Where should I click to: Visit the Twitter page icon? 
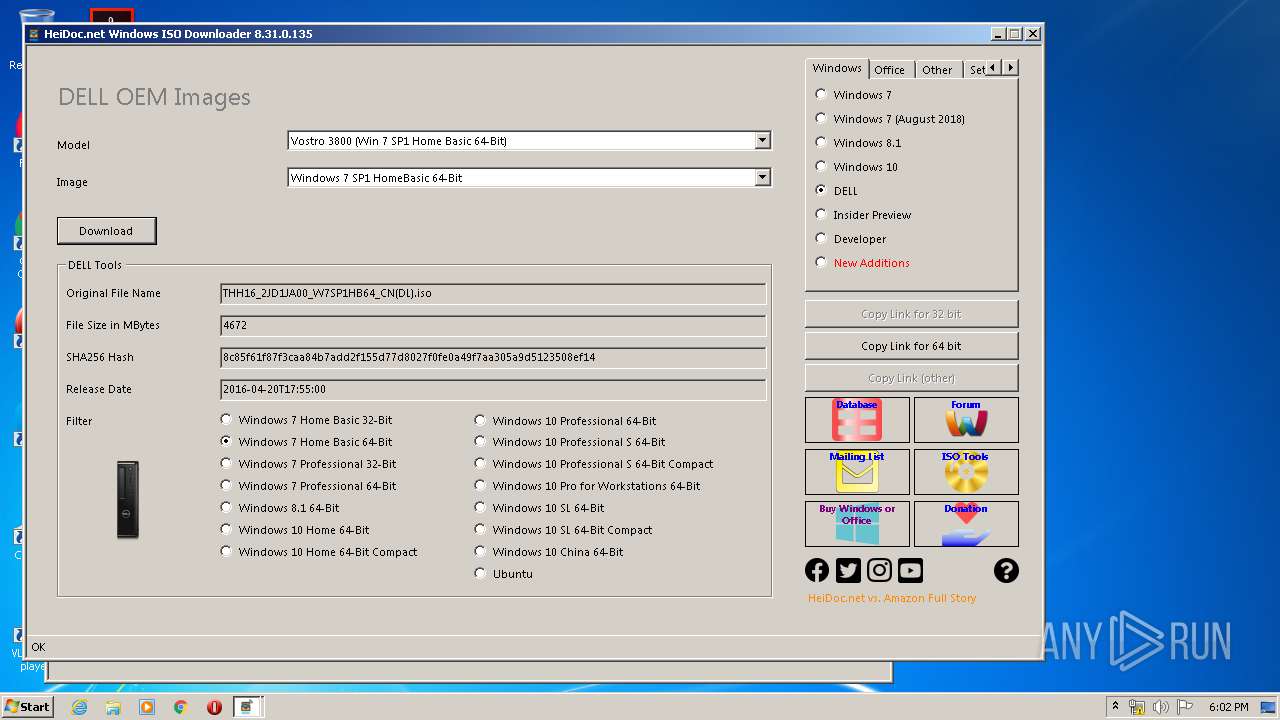tap(848, 570)
